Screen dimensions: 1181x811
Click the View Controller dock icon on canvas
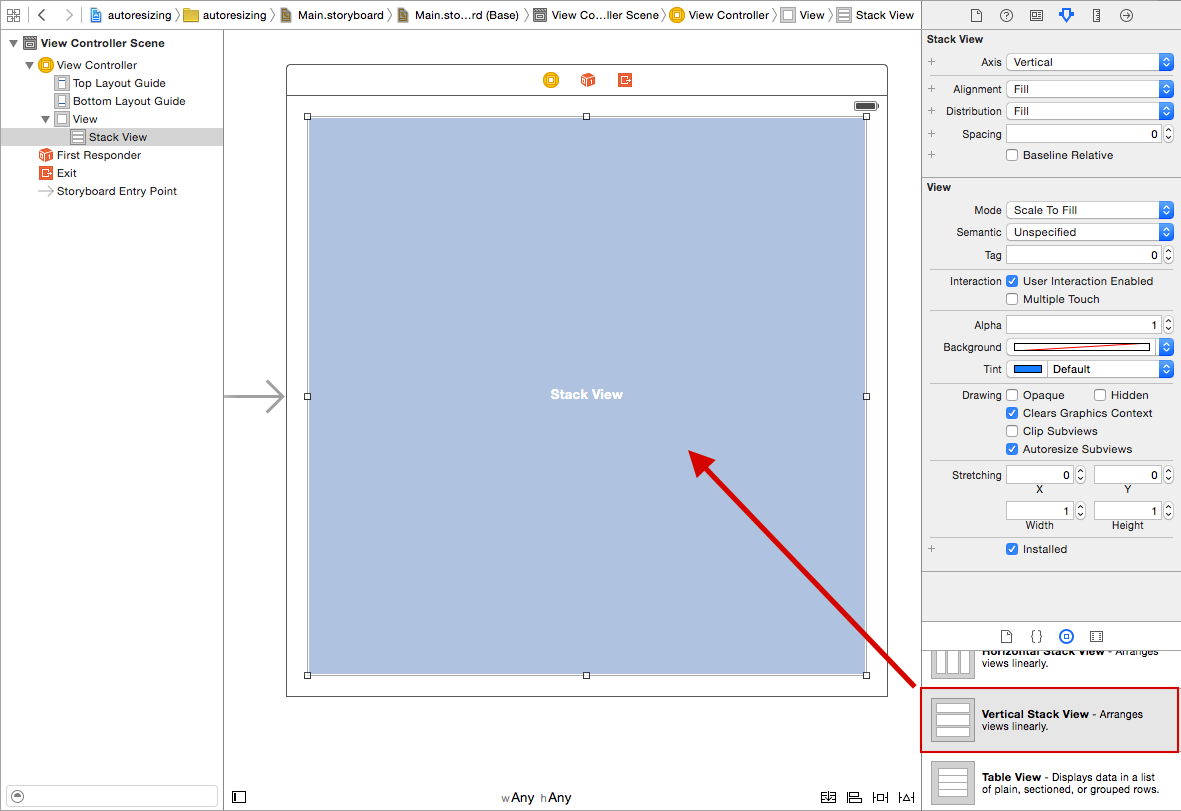click(x=551, y=80)
